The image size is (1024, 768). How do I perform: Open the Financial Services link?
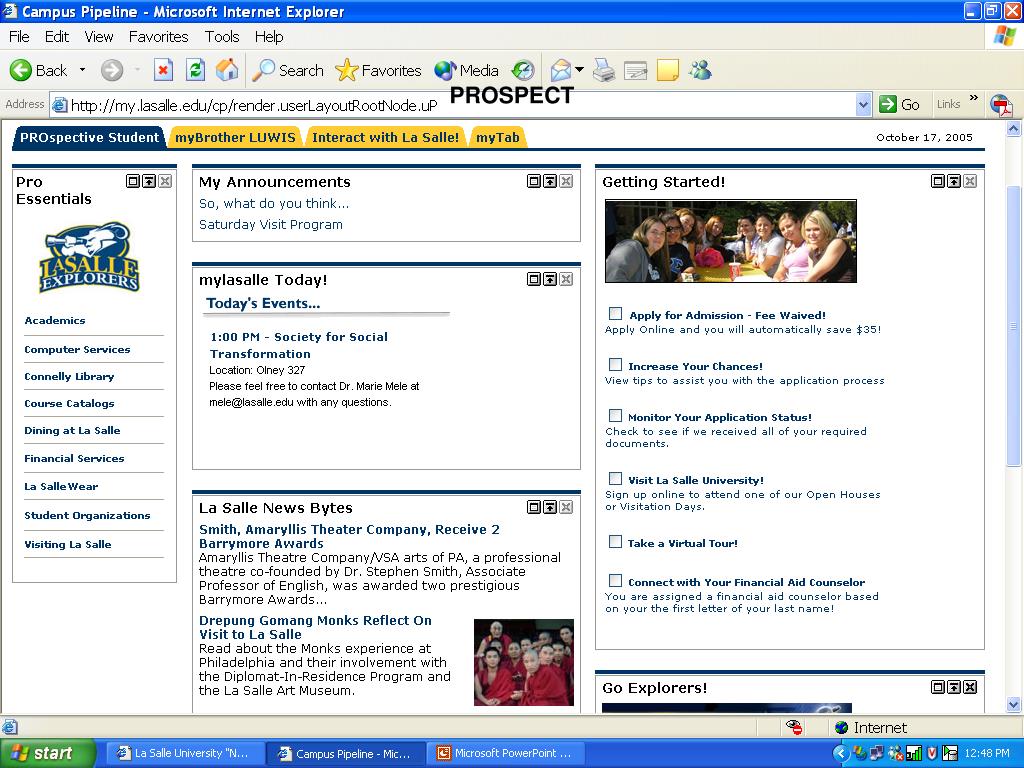point(74,458)
